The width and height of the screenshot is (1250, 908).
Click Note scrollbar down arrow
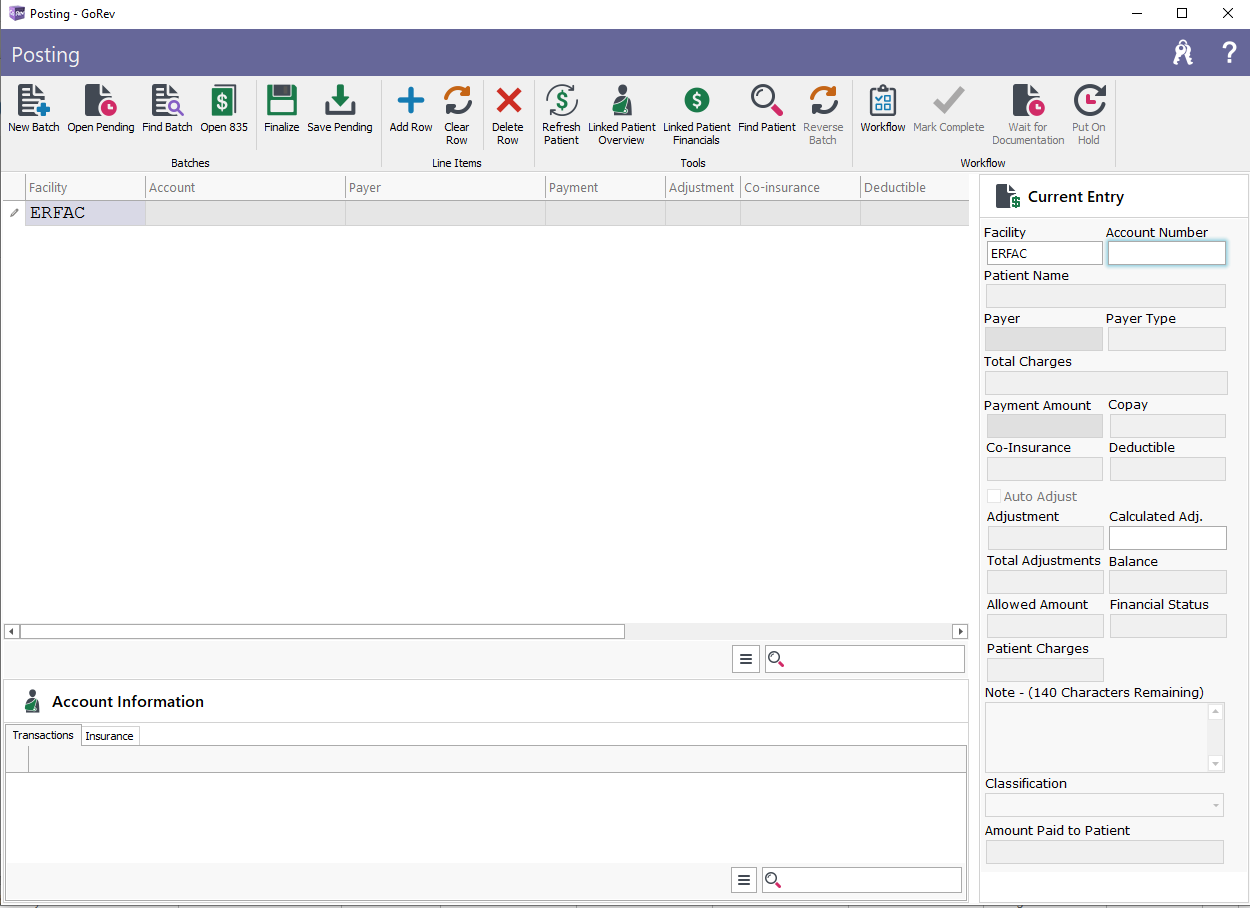point(1216,764)
